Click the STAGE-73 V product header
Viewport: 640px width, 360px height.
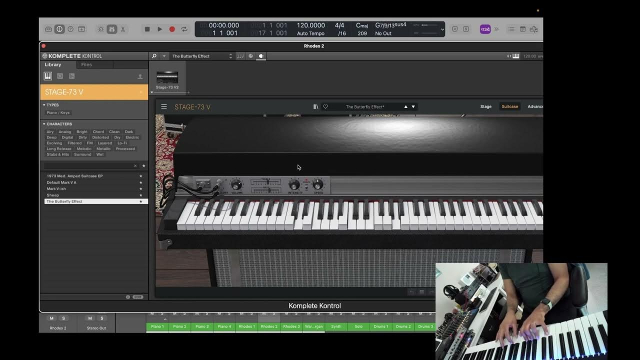pos(94,92)
